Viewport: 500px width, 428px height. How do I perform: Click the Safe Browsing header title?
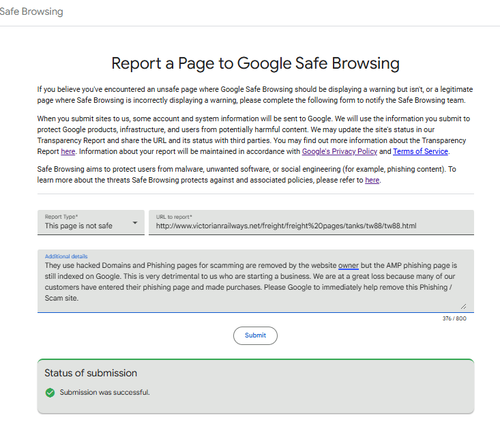[x=31, y=11]
